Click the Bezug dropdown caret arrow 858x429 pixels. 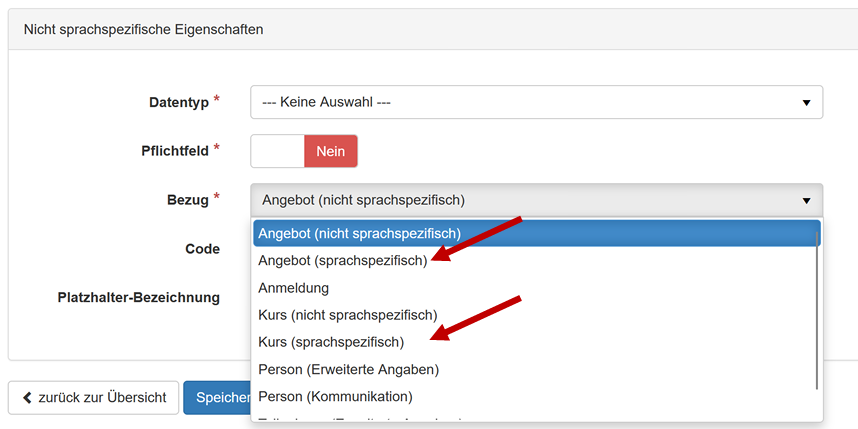806,200
